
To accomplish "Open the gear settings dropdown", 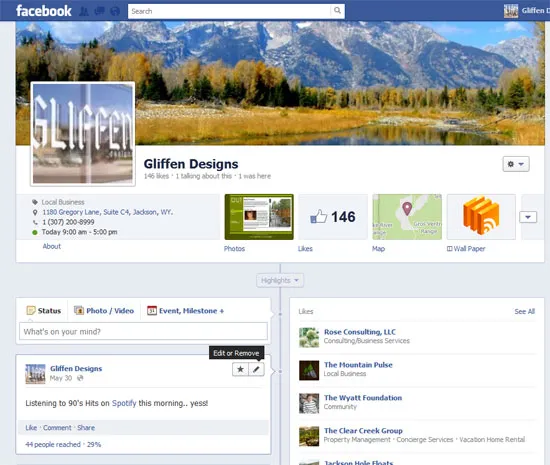I will [516, 164].
